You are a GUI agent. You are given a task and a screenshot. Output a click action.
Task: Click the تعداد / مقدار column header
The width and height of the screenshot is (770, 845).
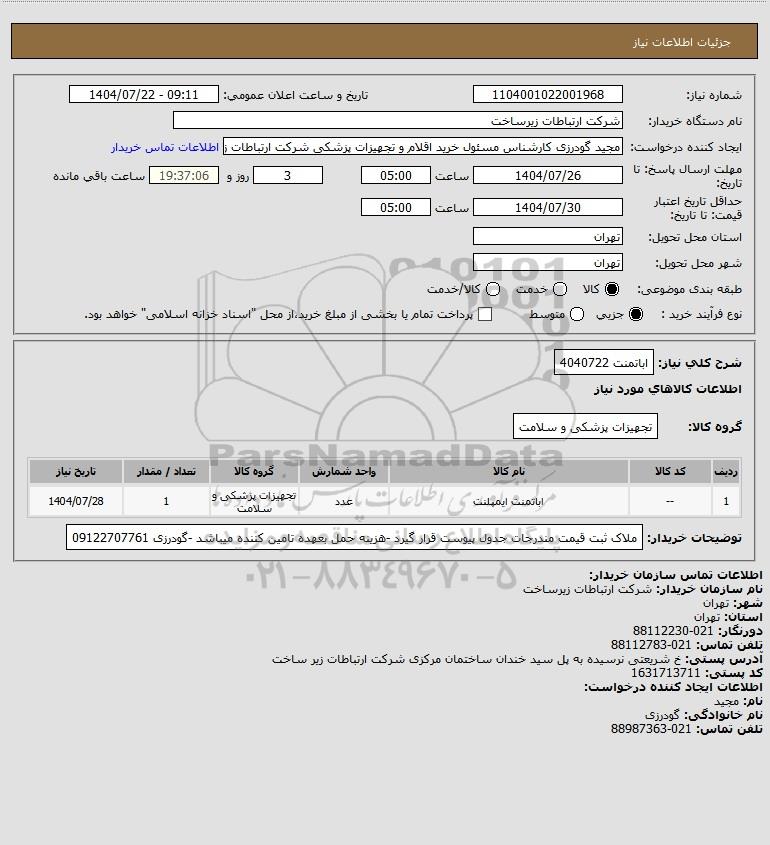[166, 472]
